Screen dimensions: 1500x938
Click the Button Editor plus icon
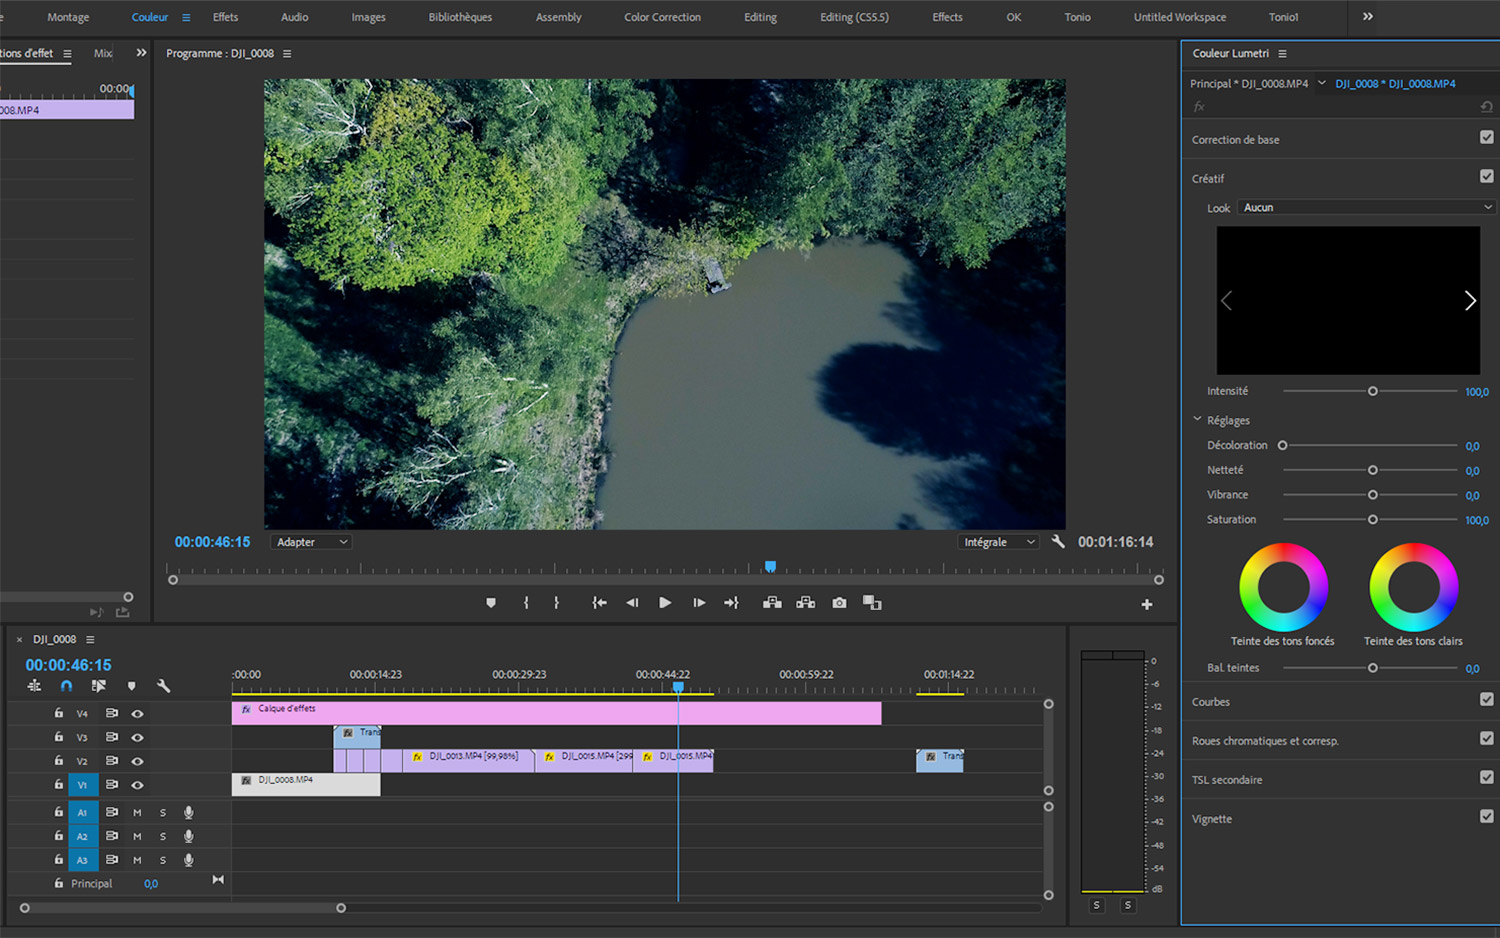[x=1147, y=604]
